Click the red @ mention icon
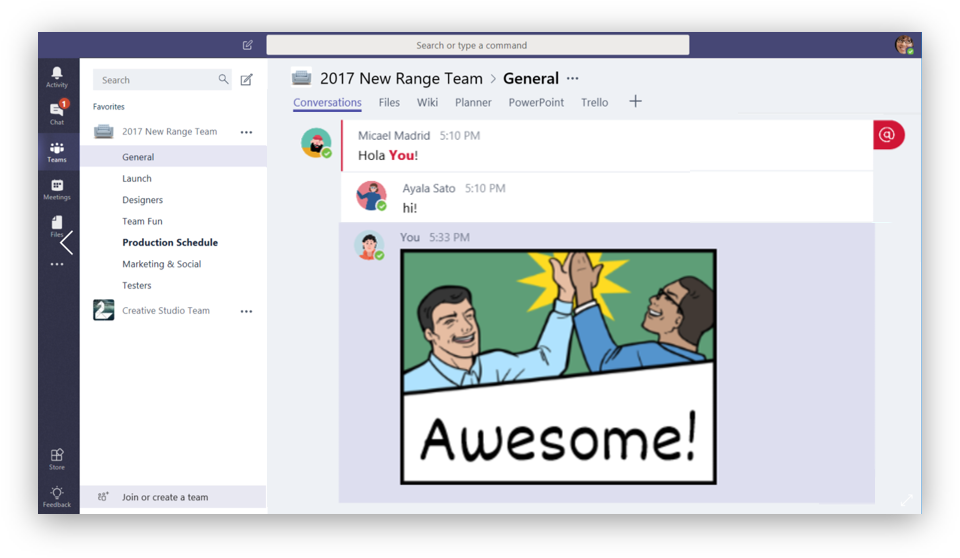 tap(888, 135)
